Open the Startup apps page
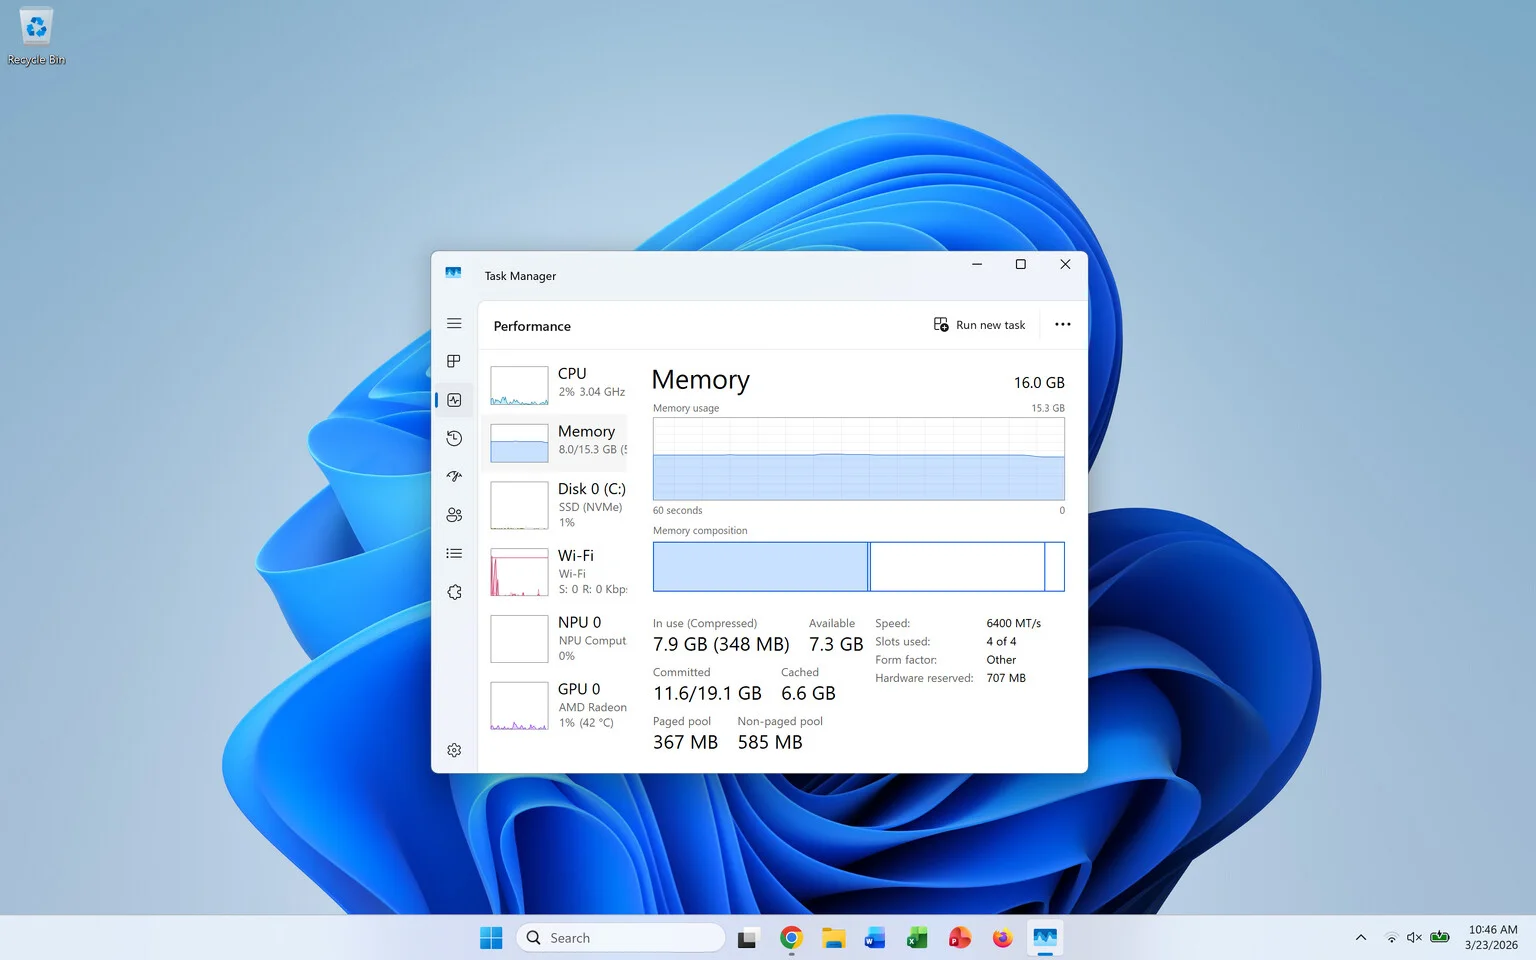Screen dimensions: 1536x960 pos(454,476)
